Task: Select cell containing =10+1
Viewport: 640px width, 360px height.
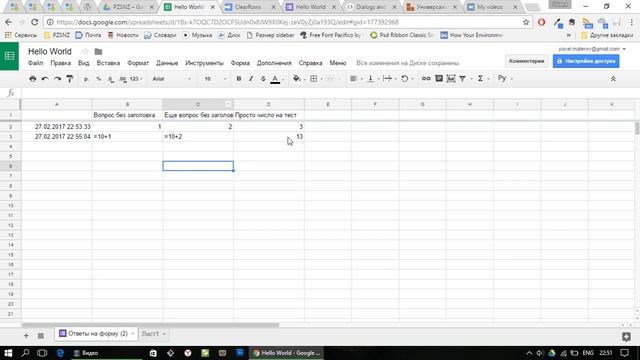Action: point(127,137)
